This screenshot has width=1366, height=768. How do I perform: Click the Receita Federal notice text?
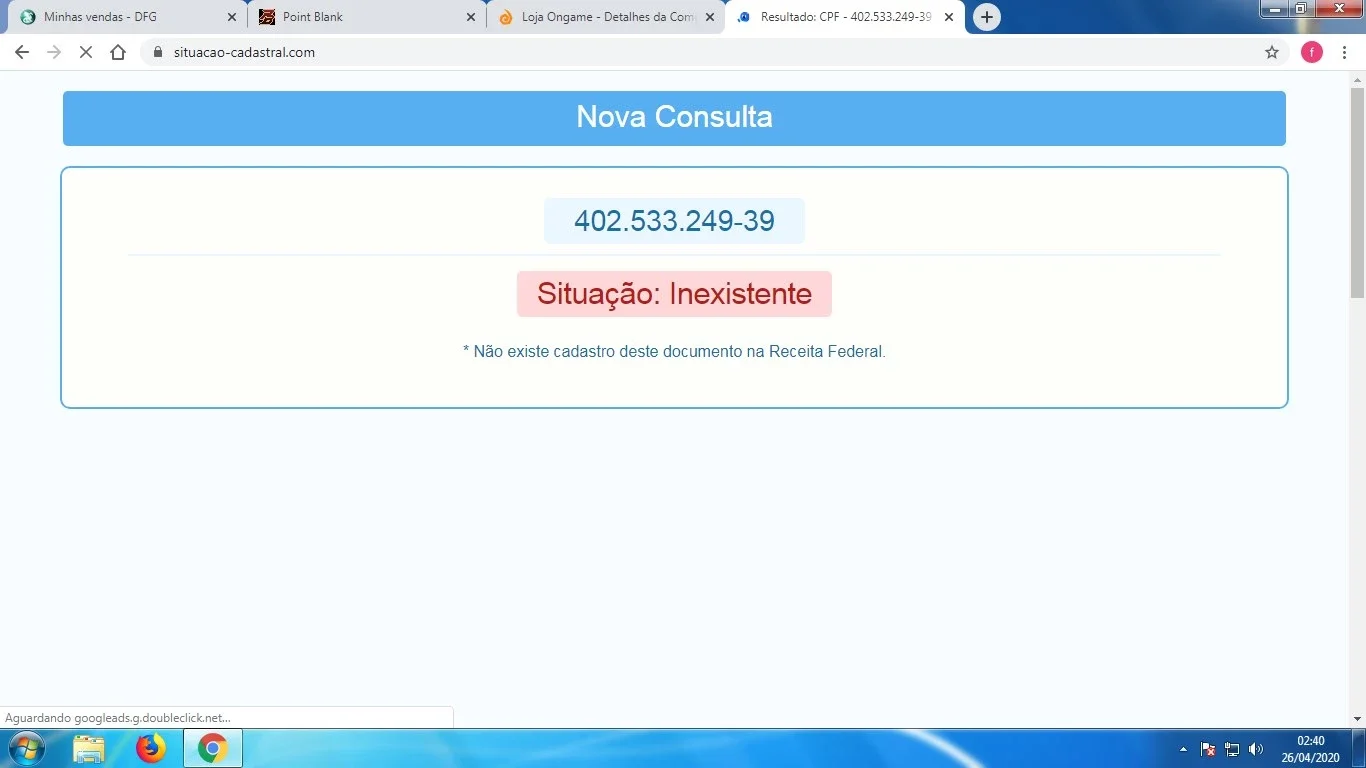coord(674,352)
